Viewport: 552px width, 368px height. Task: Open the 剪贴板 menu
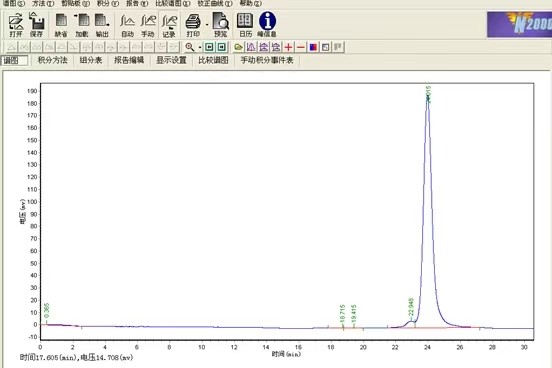pyautogui.click(x=75, y=3)
